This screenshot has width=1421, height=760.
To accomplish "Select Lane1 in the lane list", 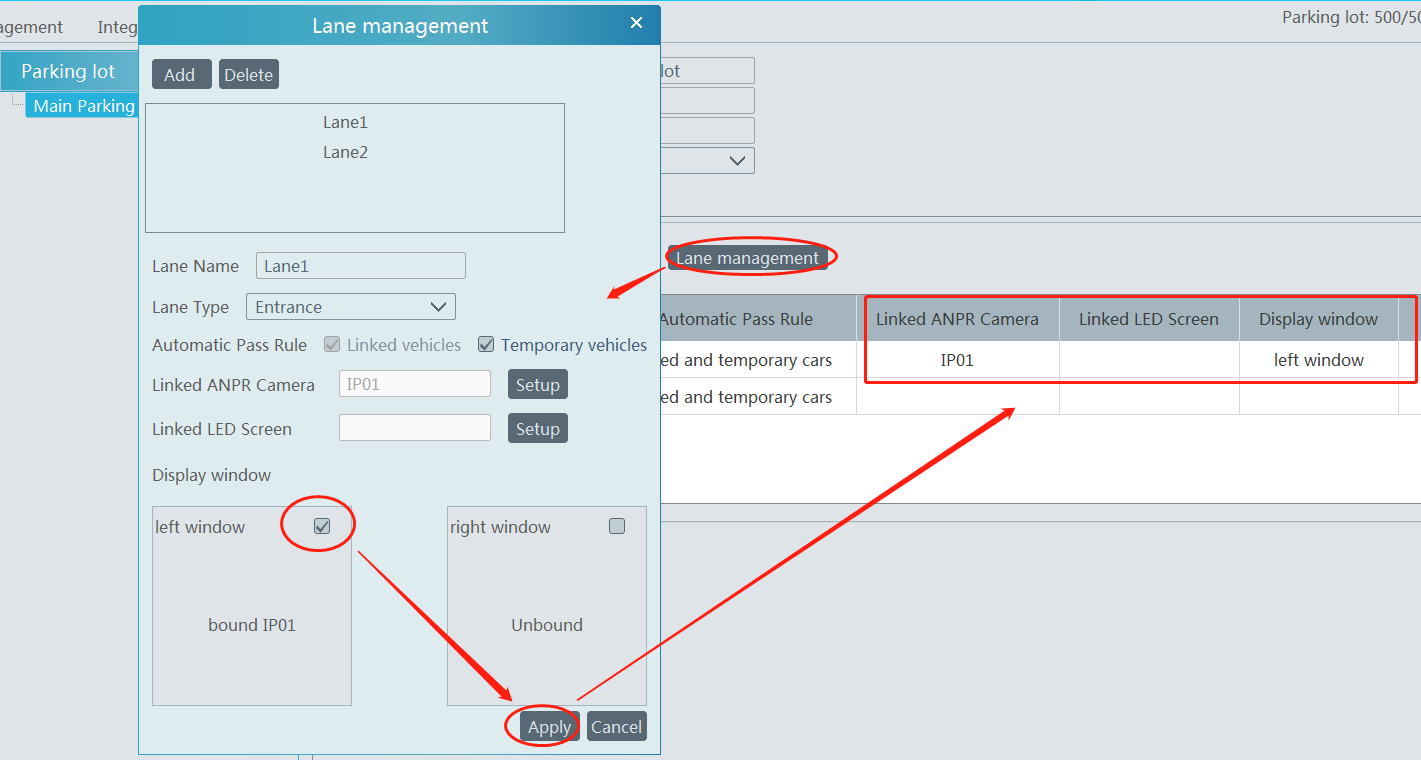I will [x=345, y=122].
